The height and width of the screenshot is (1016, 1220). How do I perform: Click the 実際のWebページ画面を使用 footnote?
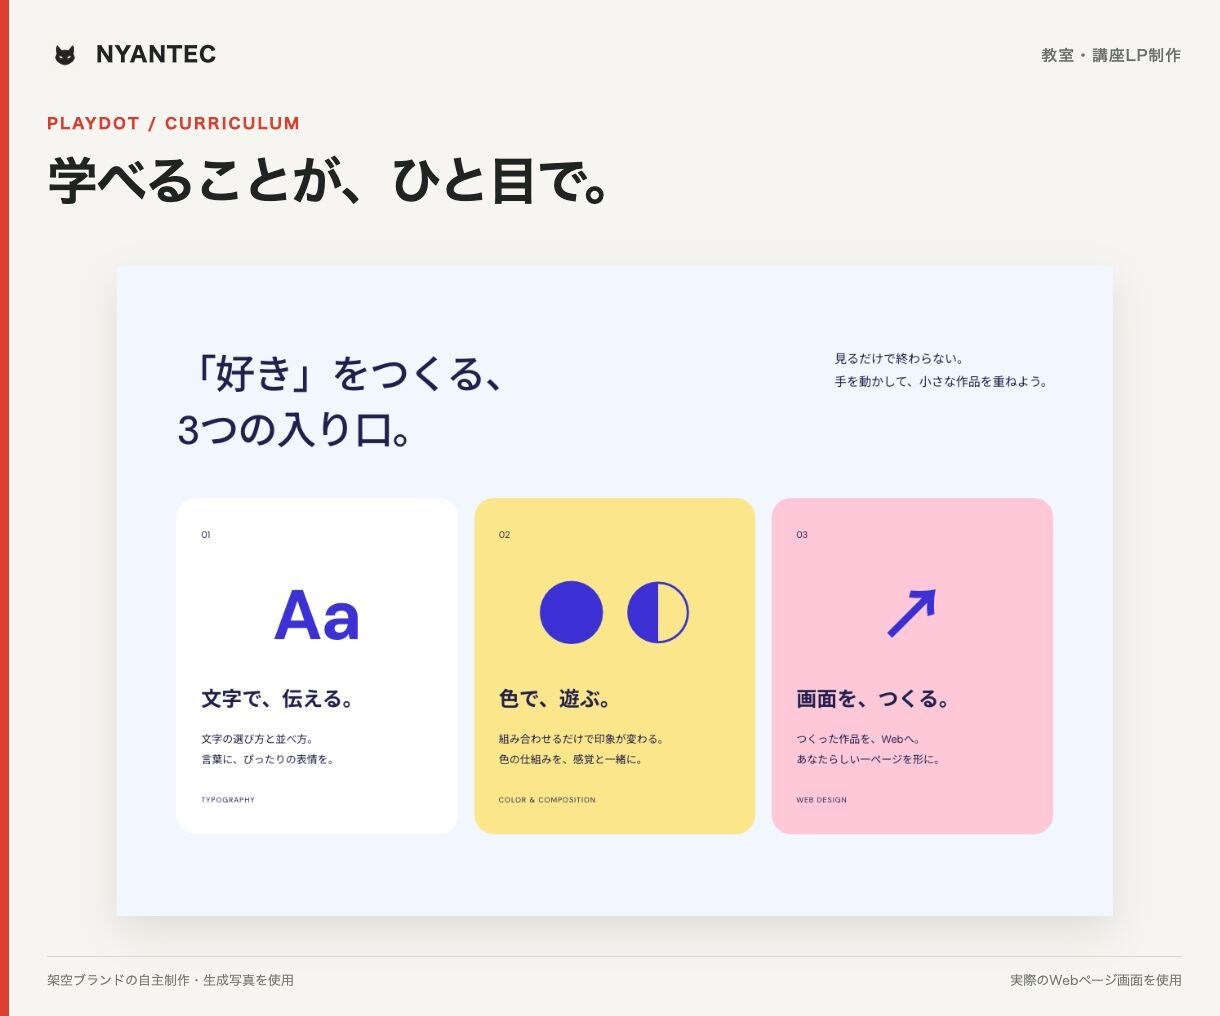1096,980
